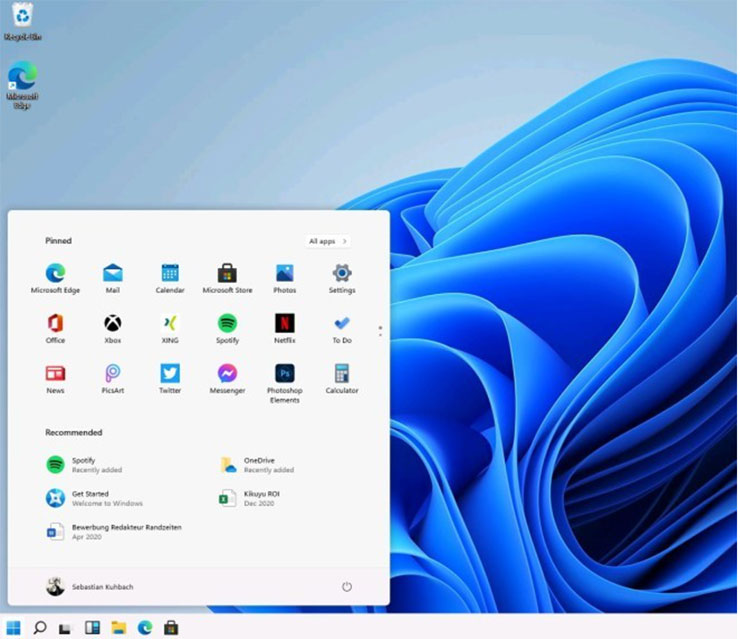This screenshot has width=740, height=639.
Task: Launch the Office app
Action: click(x=55, y=329)
